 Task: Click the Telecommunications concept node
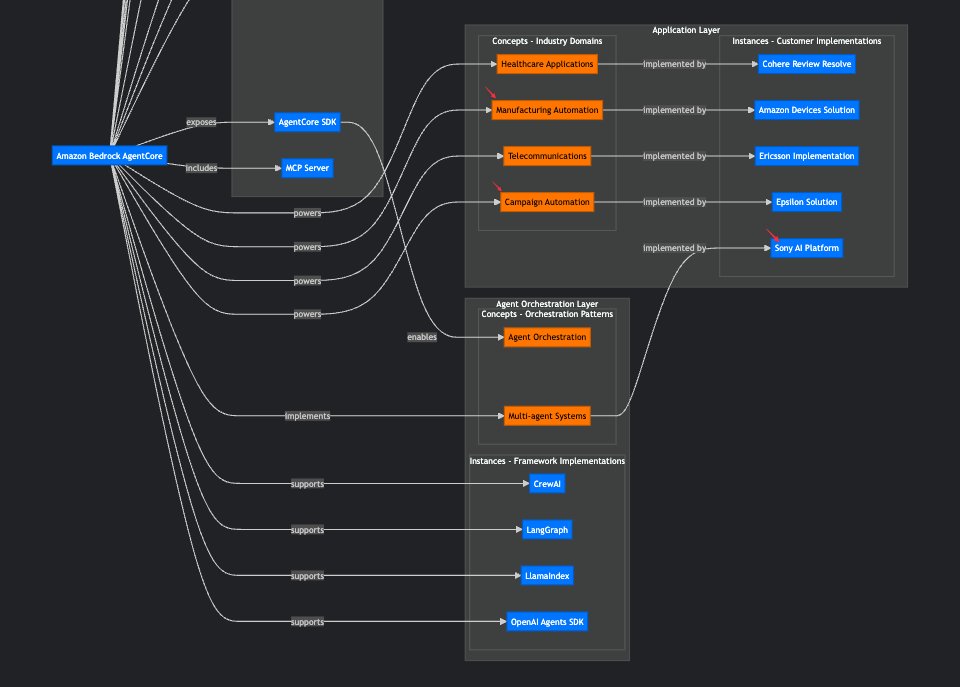(547, 156)
